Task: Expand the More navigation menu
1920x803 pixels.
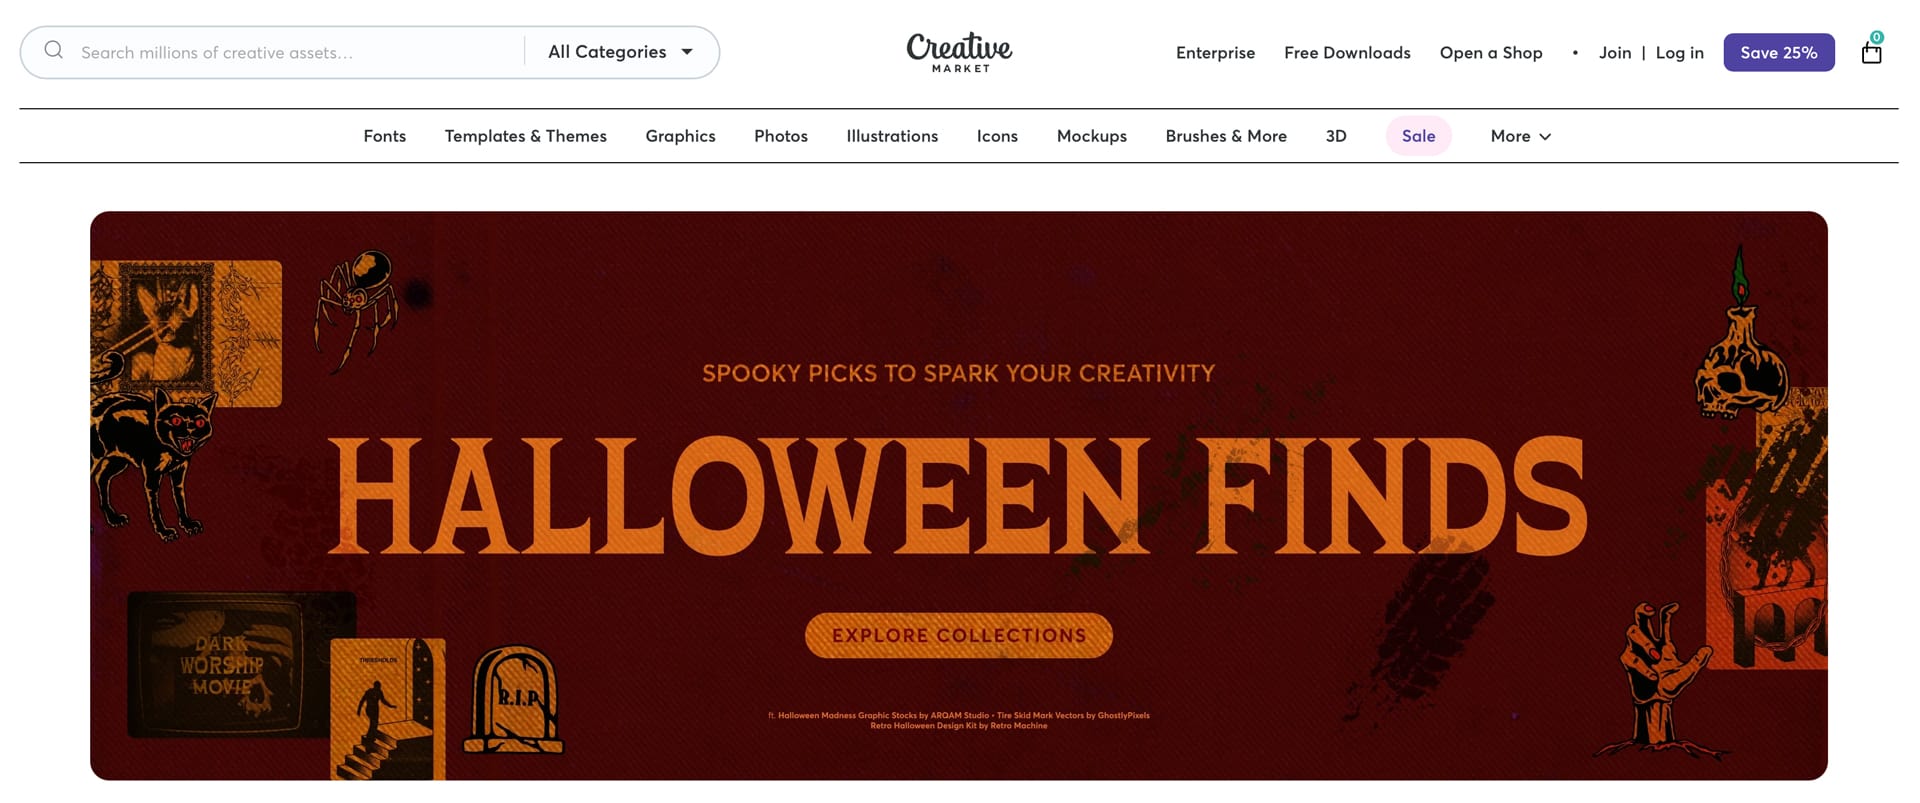Action: pyautogui.click(x=1518, y=136)
